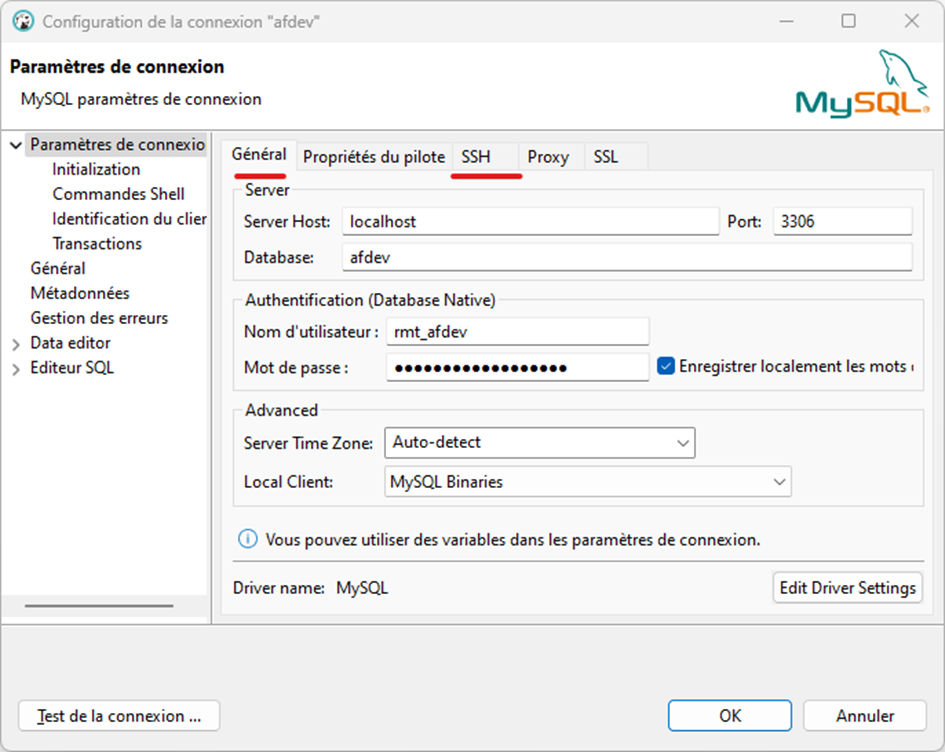Select Editeur SQL in the tree

coord(72,368)
